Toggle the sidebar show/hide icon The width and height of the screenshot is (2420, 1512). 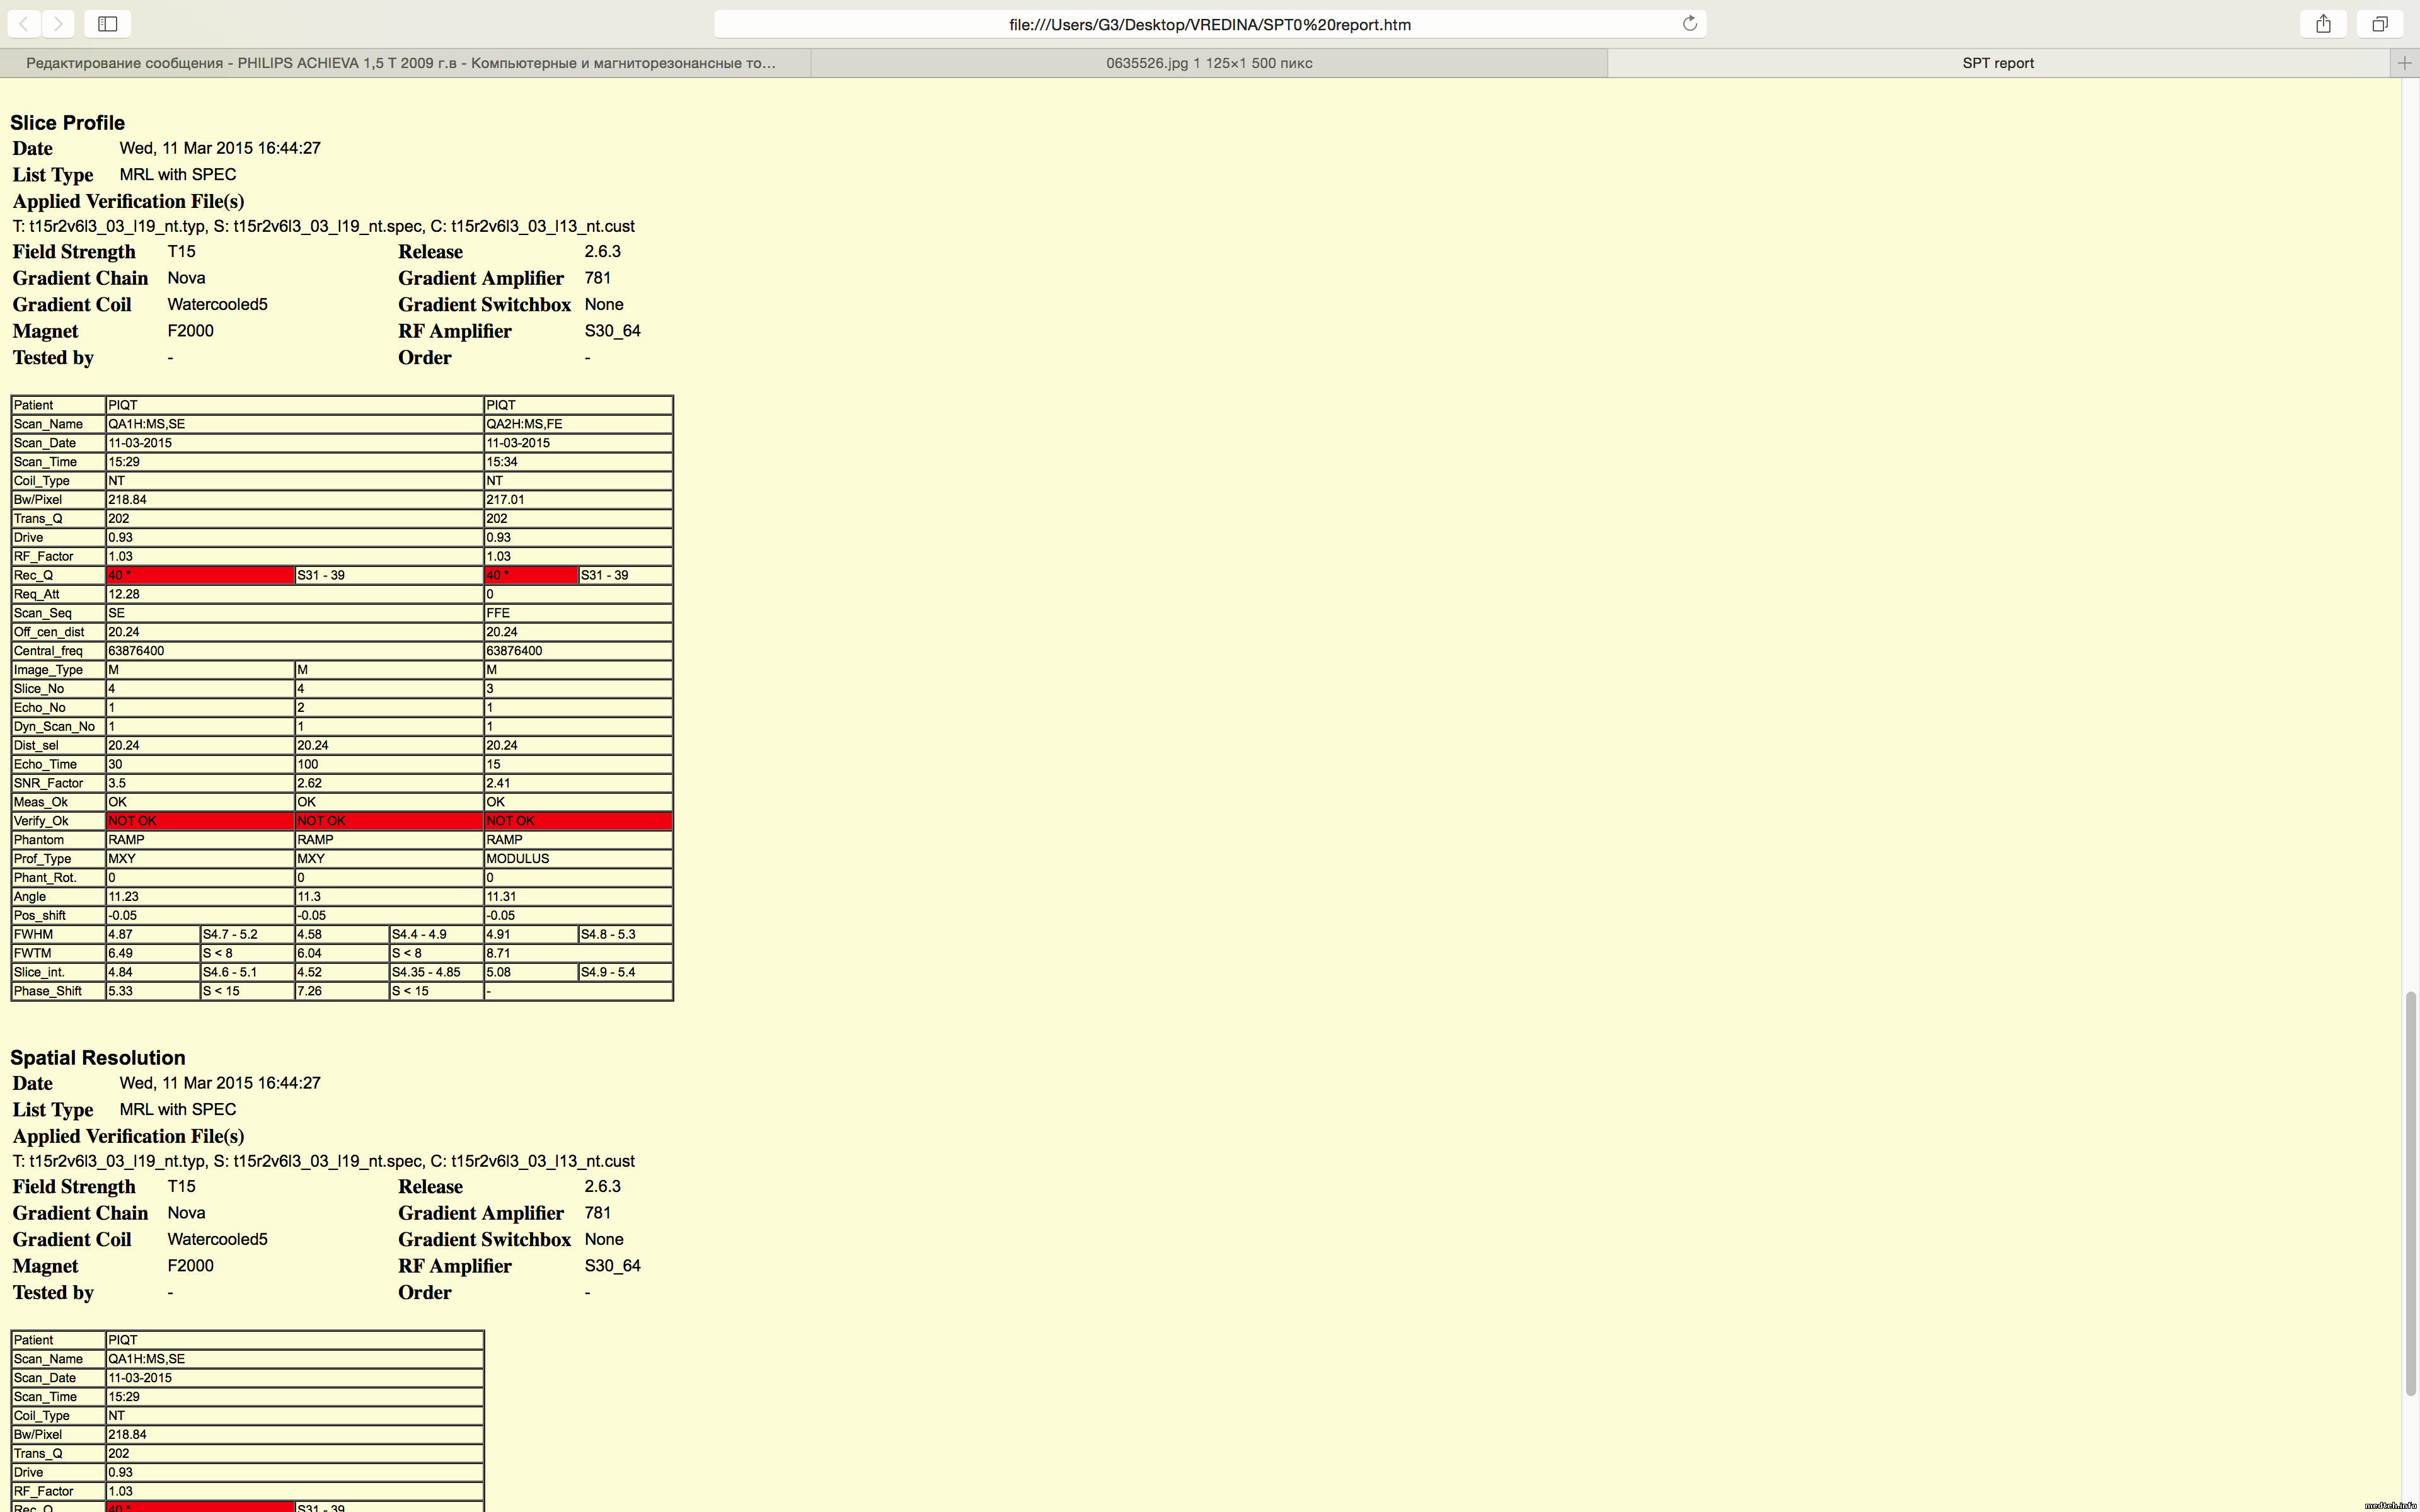(x=108, y=23)
